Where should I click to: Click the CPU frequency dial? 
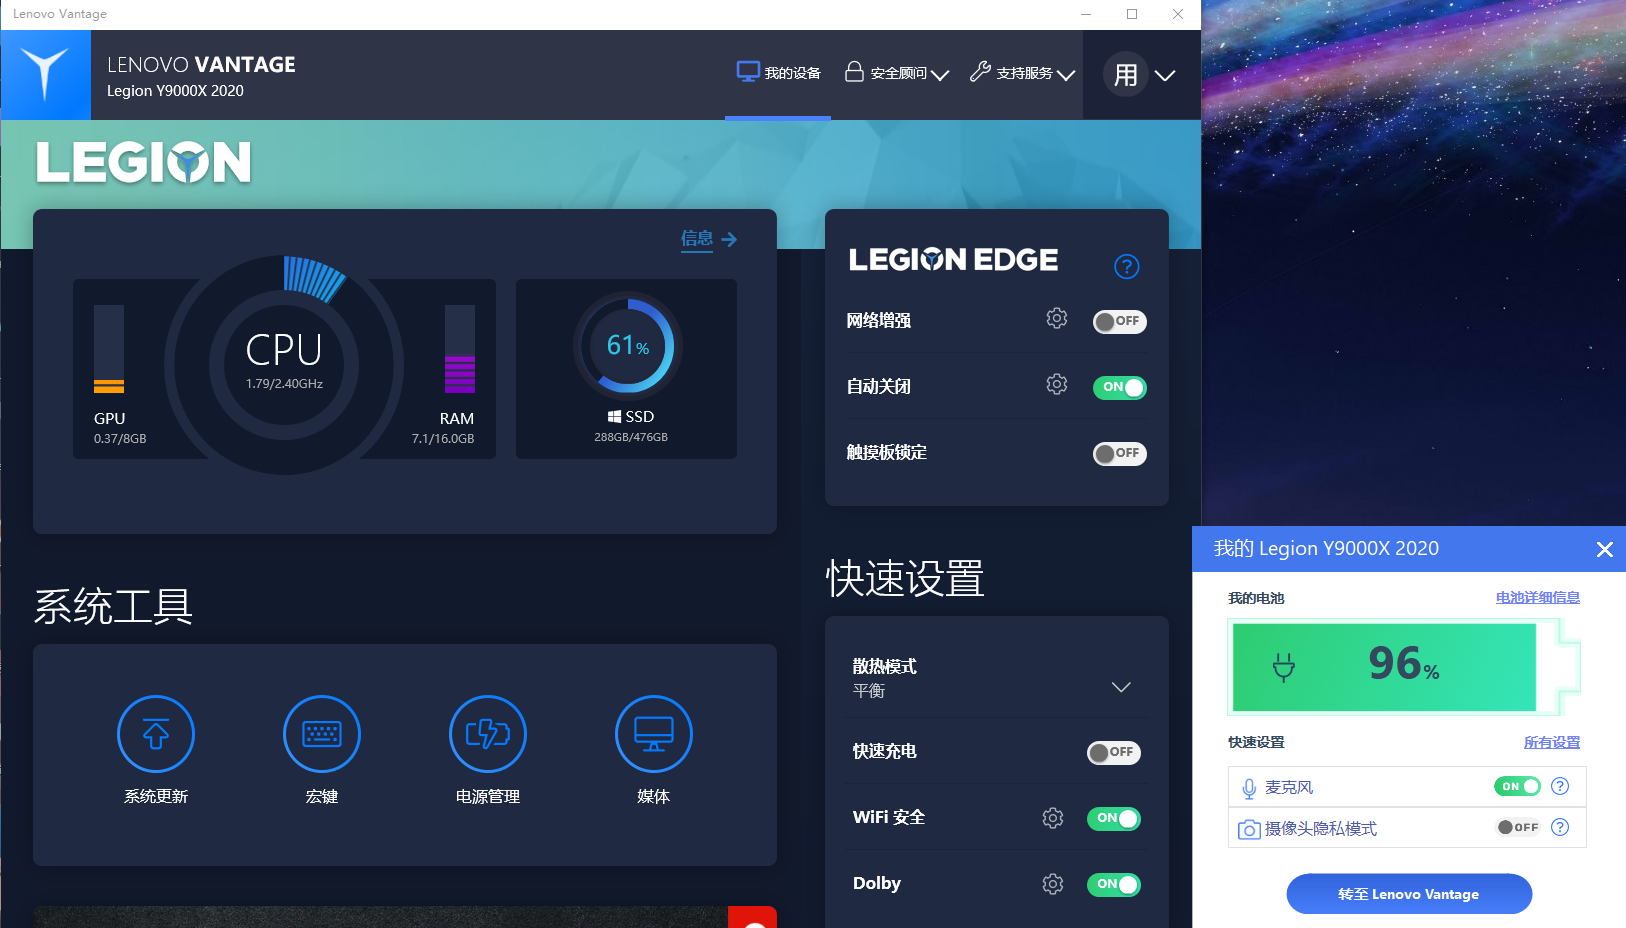(x=284, y=364)
